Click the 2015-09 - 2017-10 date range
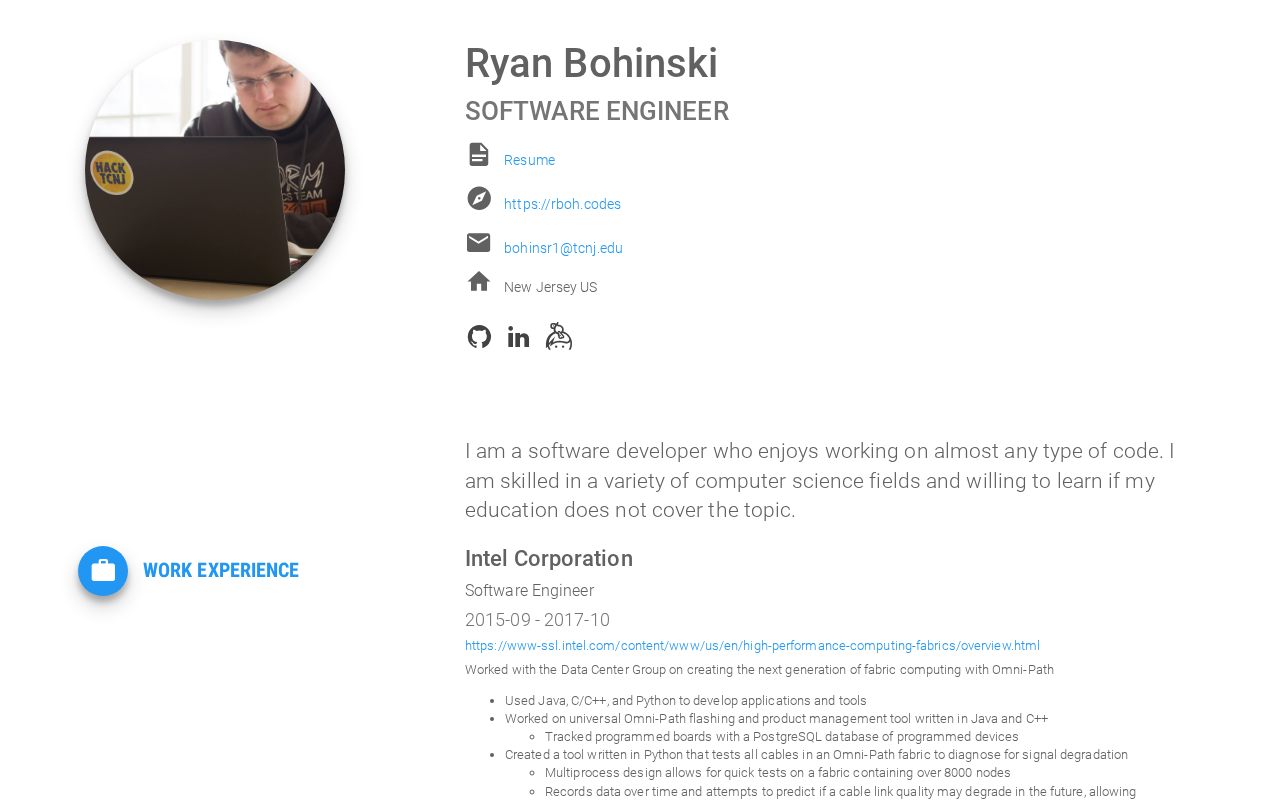The width and height of the screenshot is (1280, 800). pyautogui.click(x=537, y=620)
